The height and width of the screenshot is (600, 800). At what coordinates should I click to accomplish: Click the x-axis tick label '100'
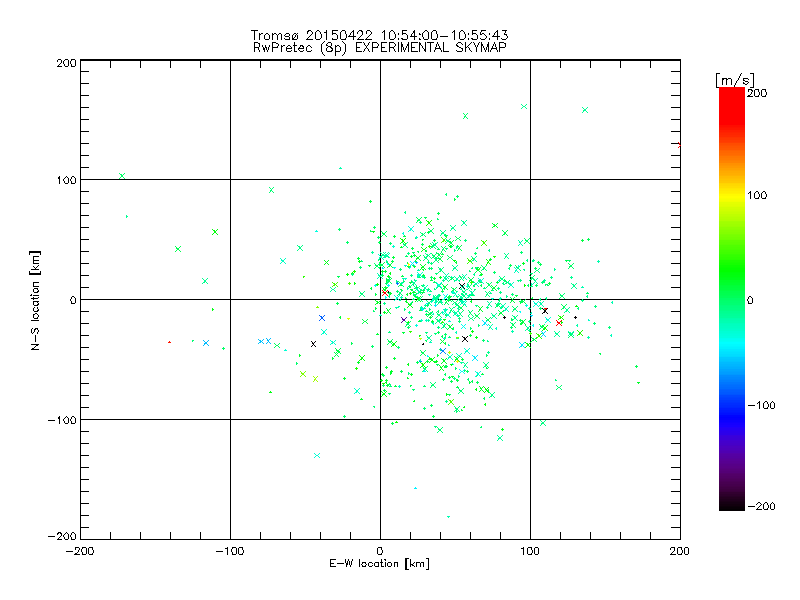pyautogui.click(x=530, y=551)
